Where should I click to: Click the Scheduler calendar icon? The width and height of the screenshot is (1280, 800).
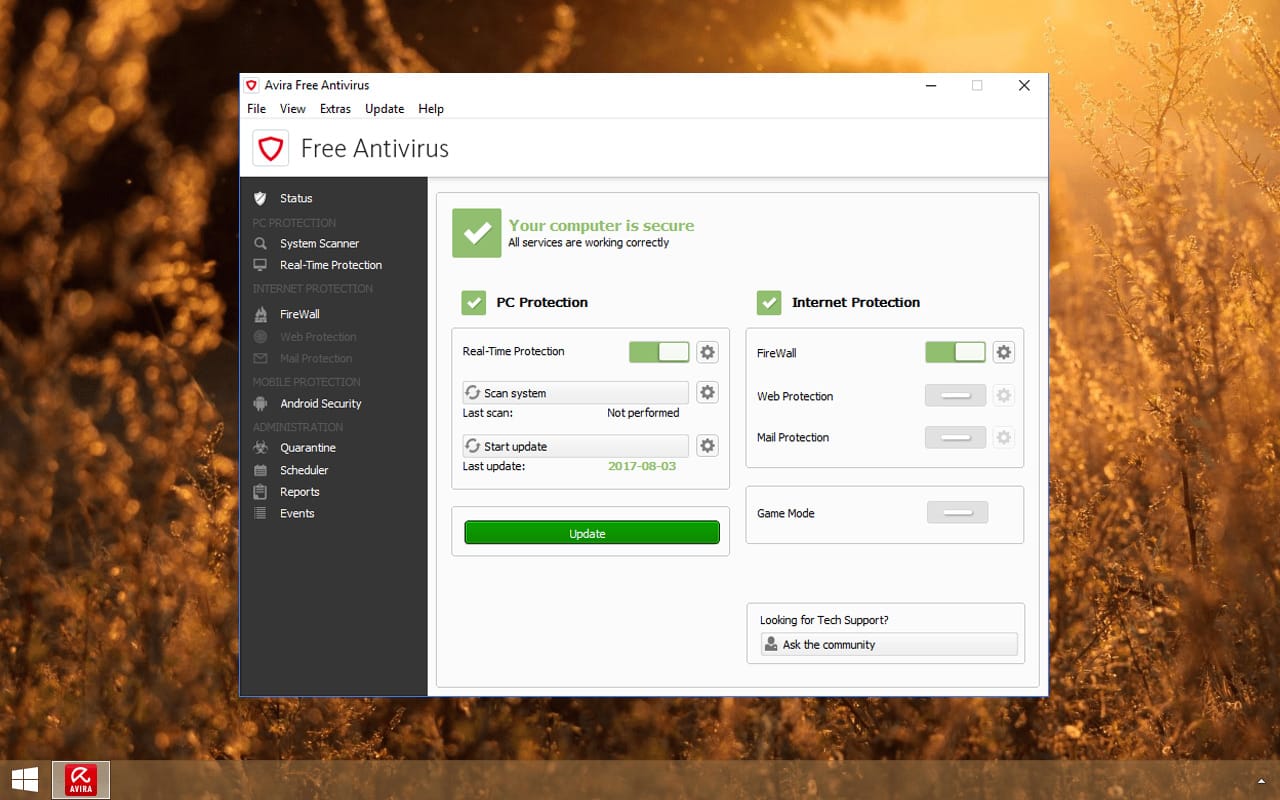click(260, 470)
